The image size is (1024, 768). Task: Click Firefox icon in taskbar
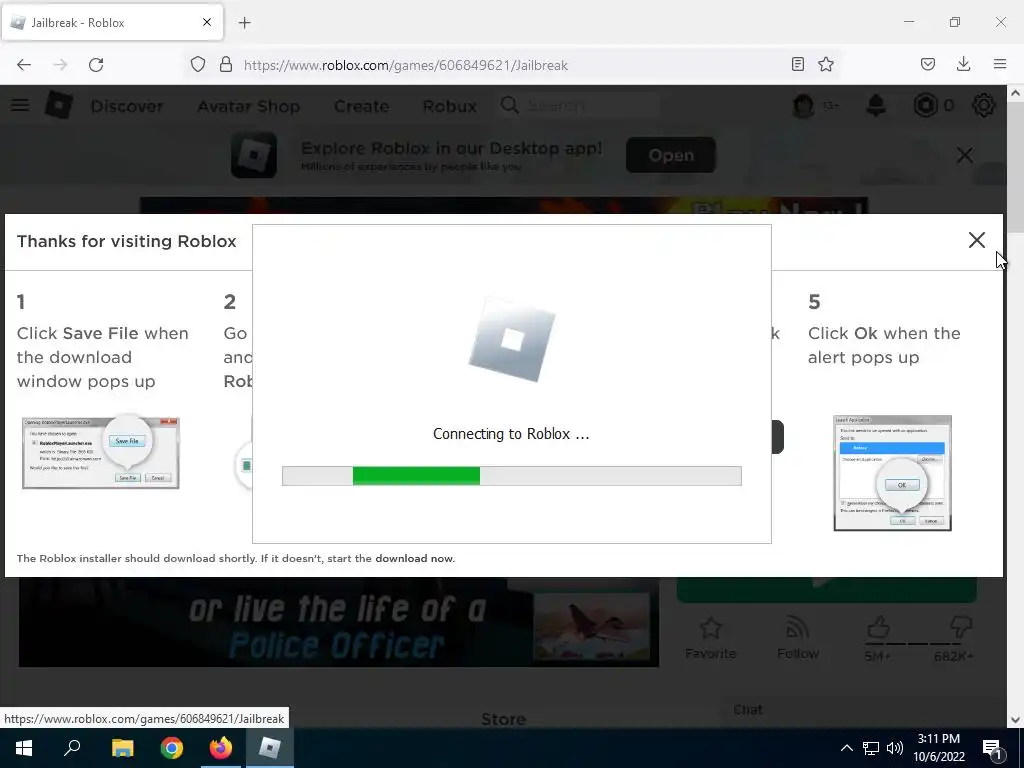(221, 748)
